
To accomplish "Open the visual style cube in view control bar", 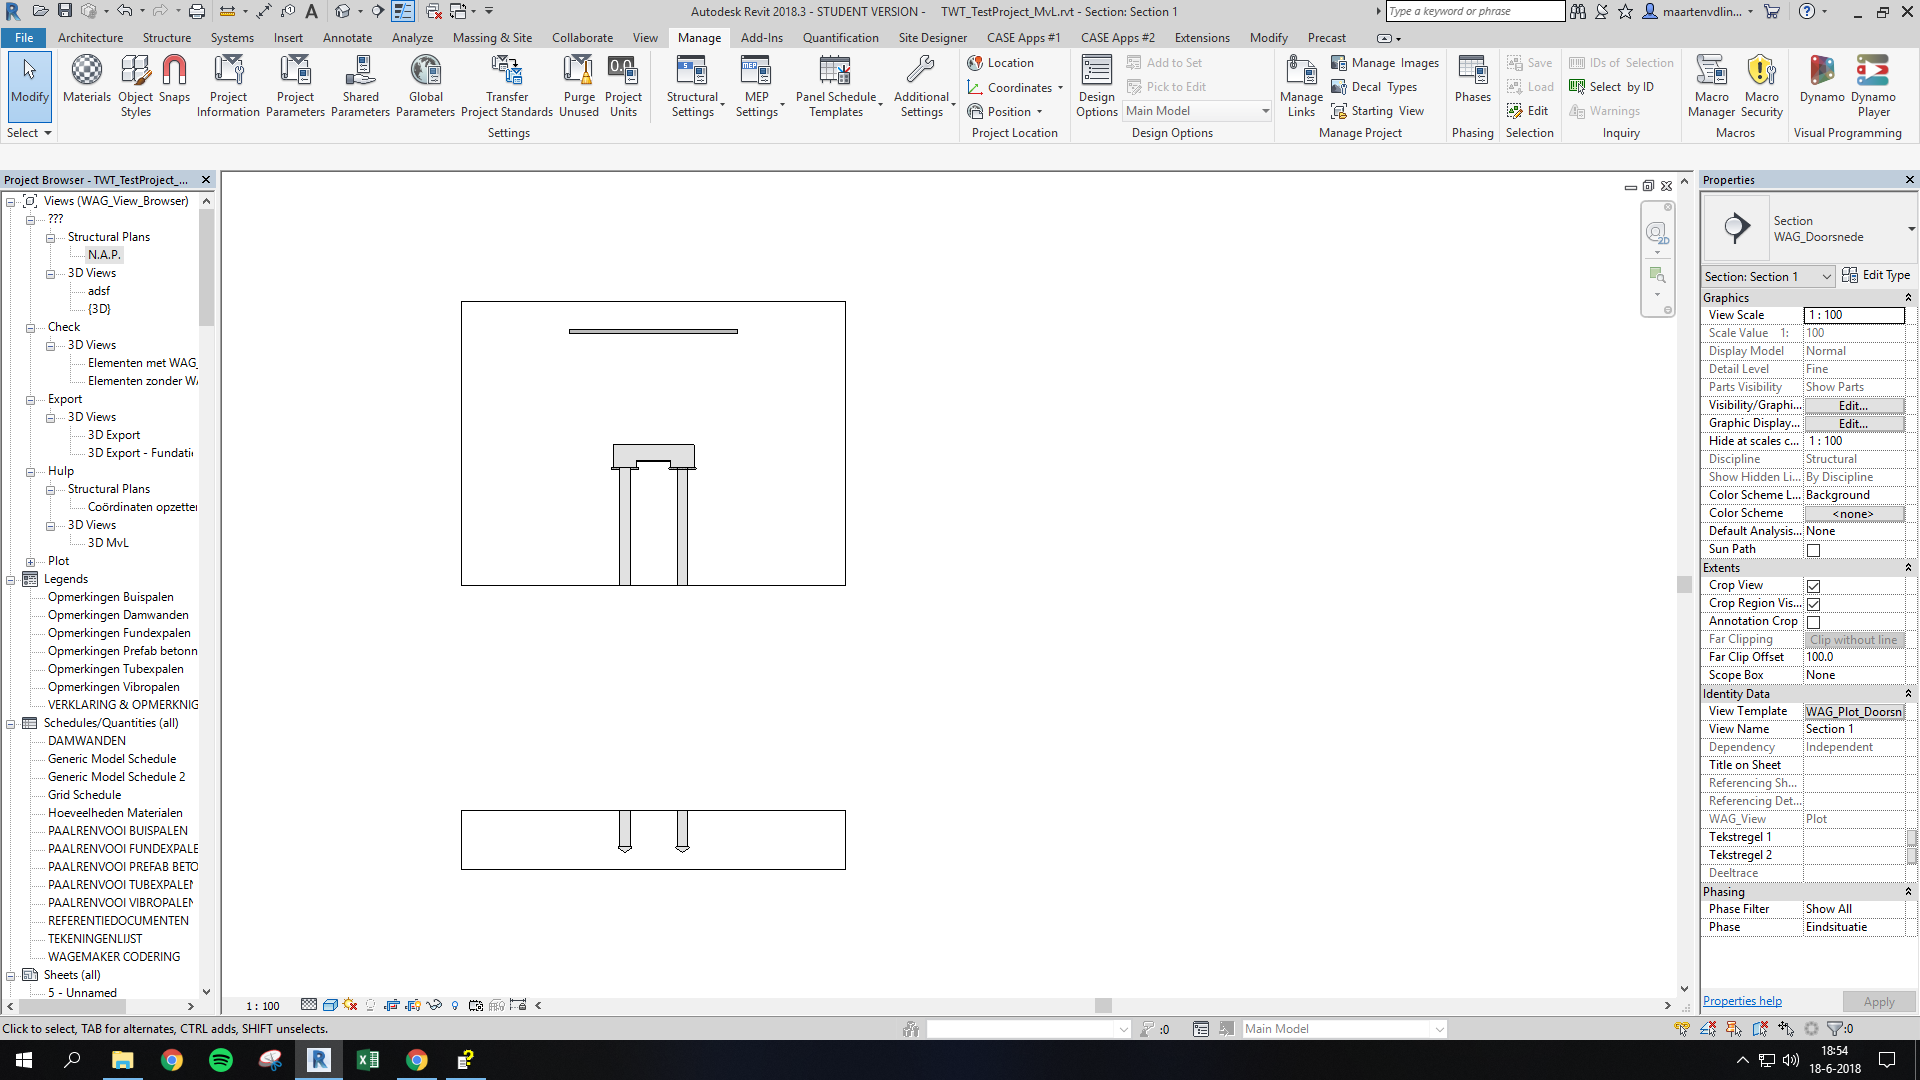I will click(329, 1005).
